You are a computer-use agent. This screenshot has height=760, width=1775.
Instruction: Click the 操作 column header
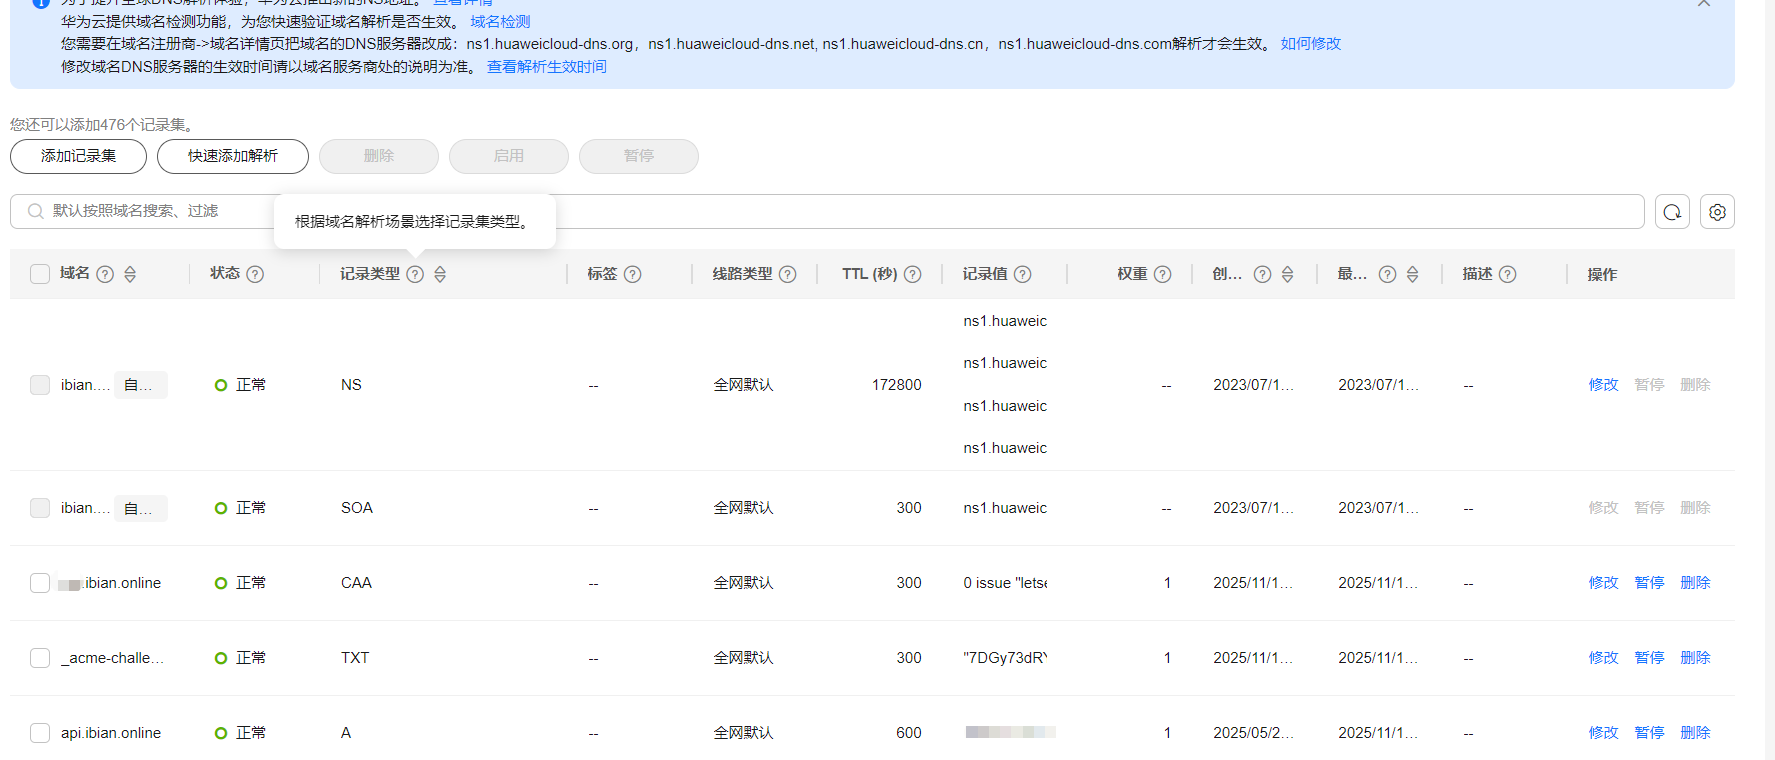(x=1602, y=274)
